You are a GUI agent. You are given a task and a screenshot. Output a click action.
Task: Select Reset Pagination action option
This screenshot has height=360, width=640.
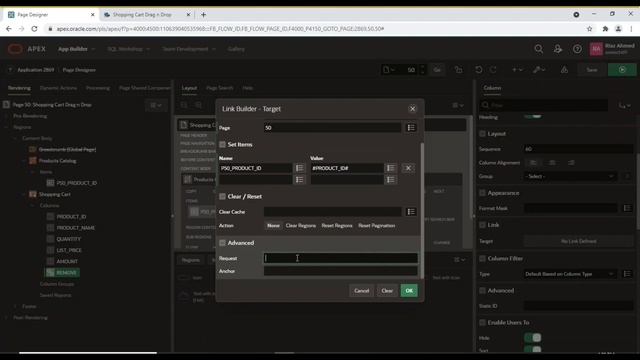point(376,225)
